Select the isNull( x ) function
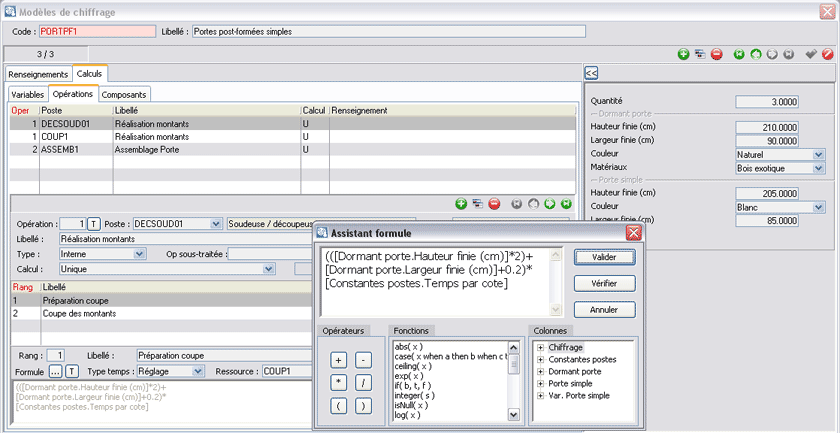Image resolution: width=840 pixels, height=433 pixels. click(x=410, y=405)
